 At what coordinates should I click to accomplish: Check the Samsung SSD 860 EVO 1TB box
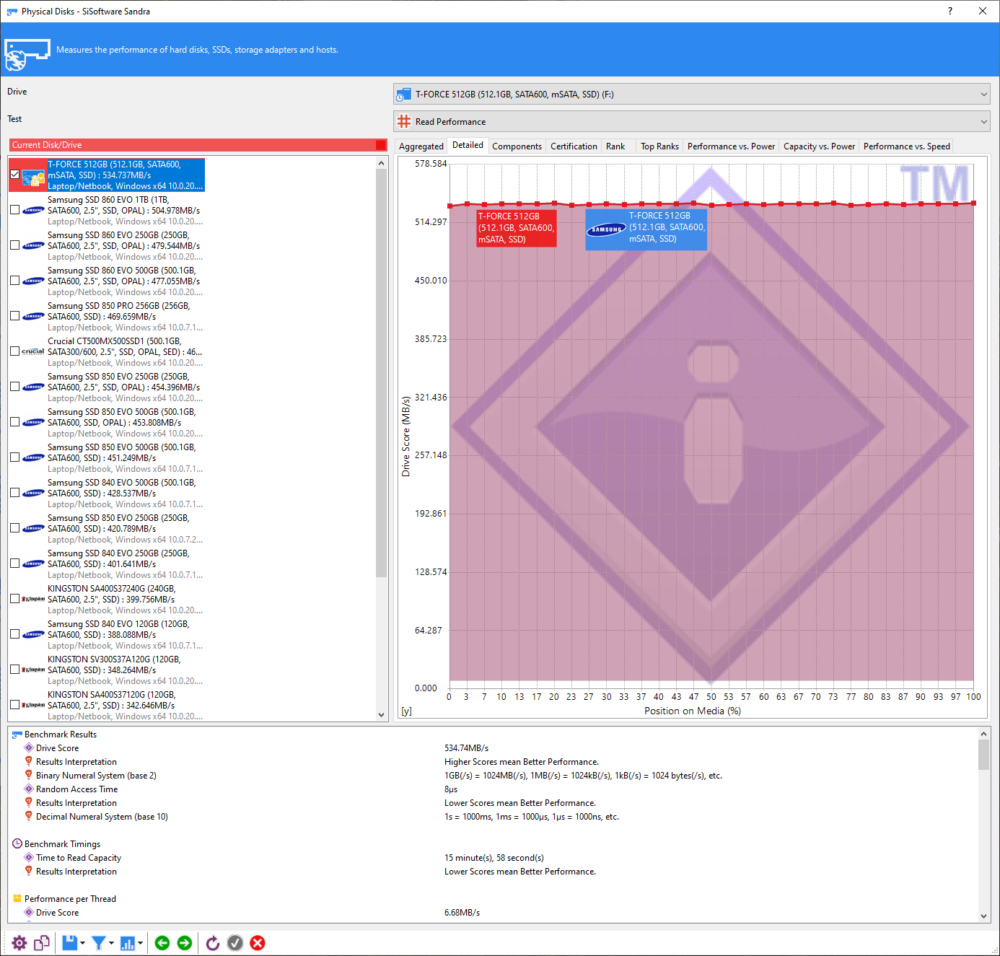pyautogui.click(x=15, y=210)
